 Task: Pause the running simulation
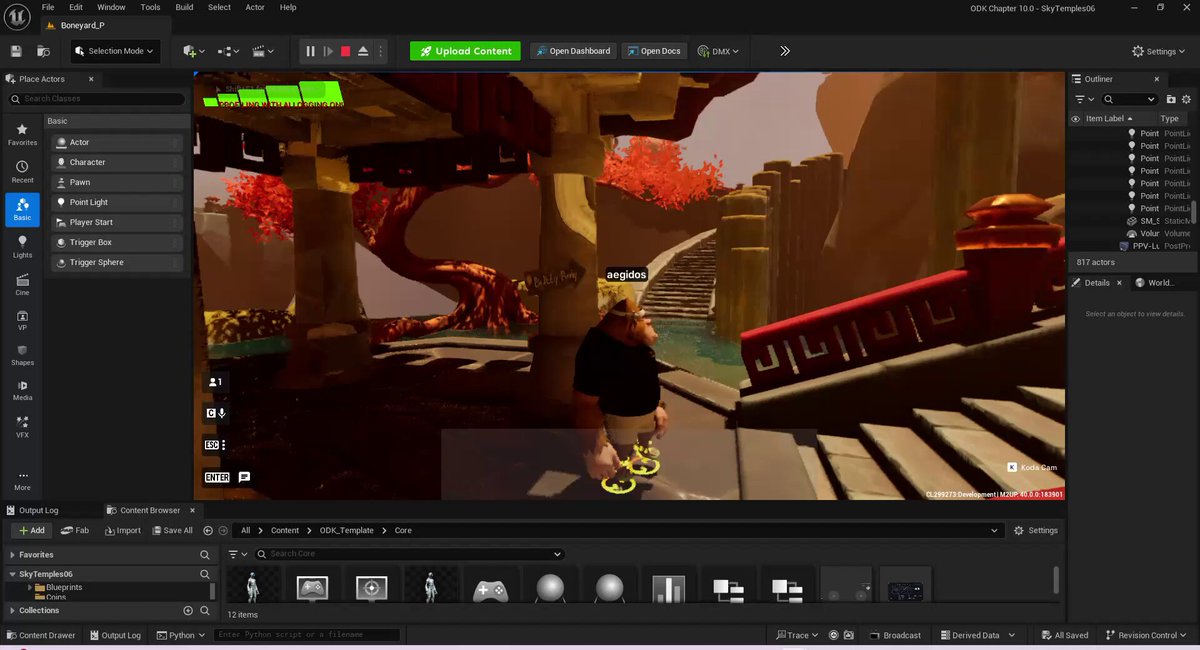pos(310,51)
